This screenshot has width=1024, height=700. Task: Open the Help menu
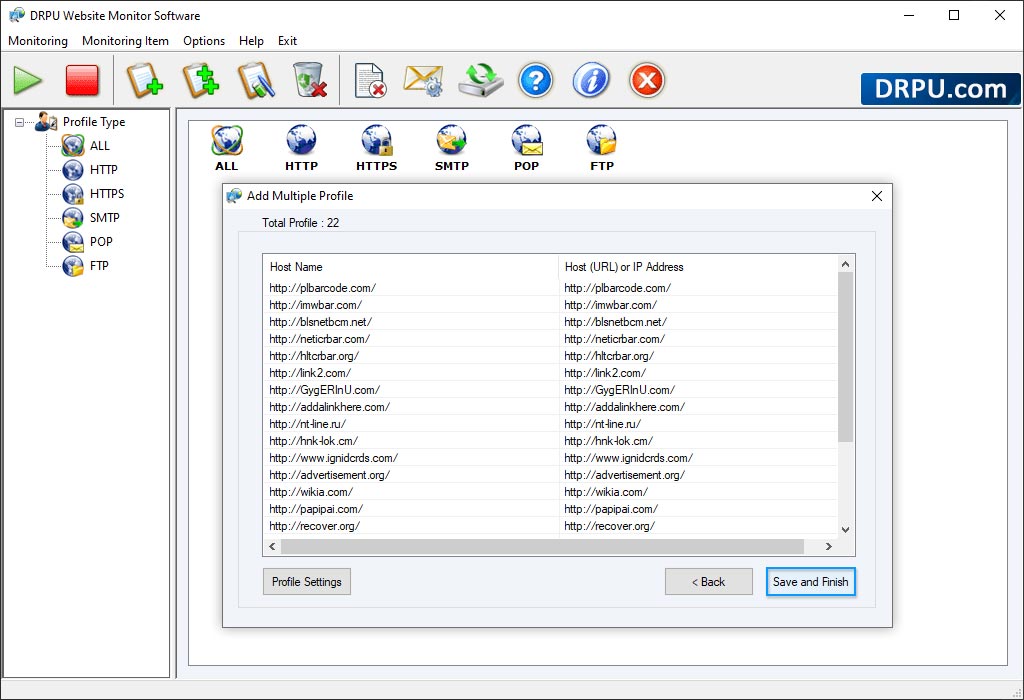coord(251,40)
